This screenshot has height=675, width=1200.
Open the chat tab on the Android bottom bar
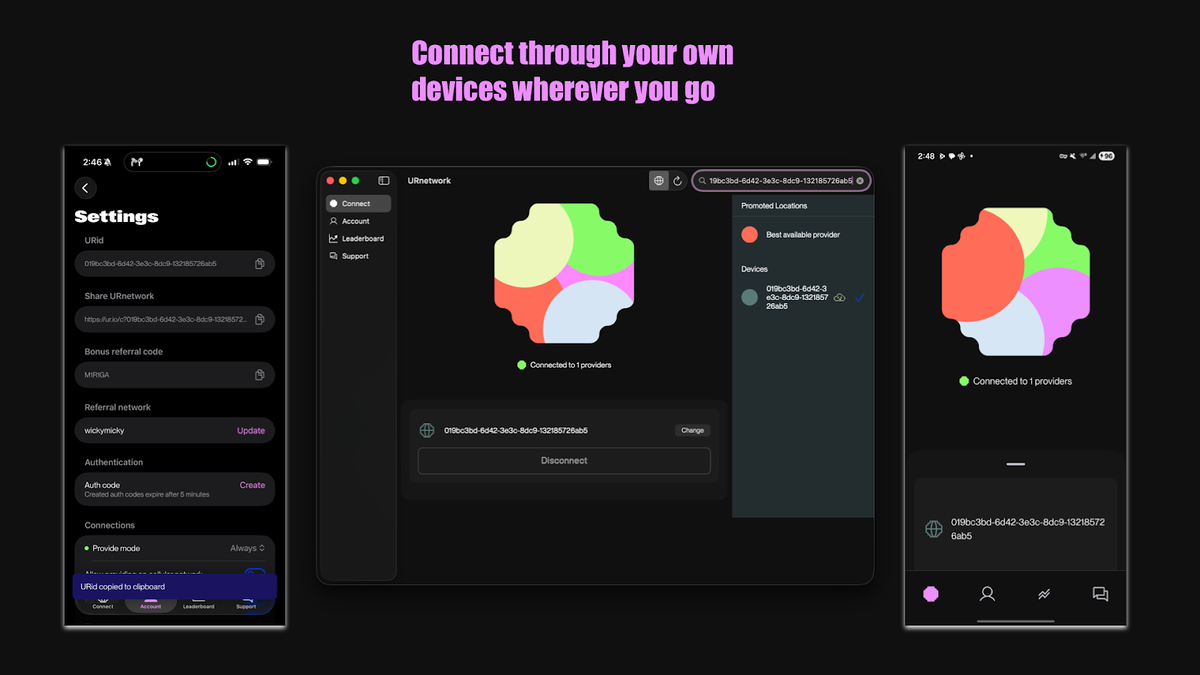[x=1100, y=593]
